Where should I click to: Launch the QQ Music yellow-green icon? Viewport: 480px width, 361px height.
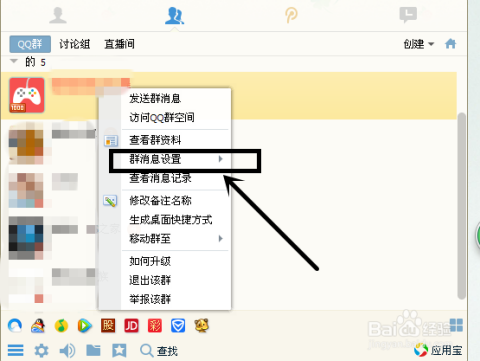[x=61, y=326]
